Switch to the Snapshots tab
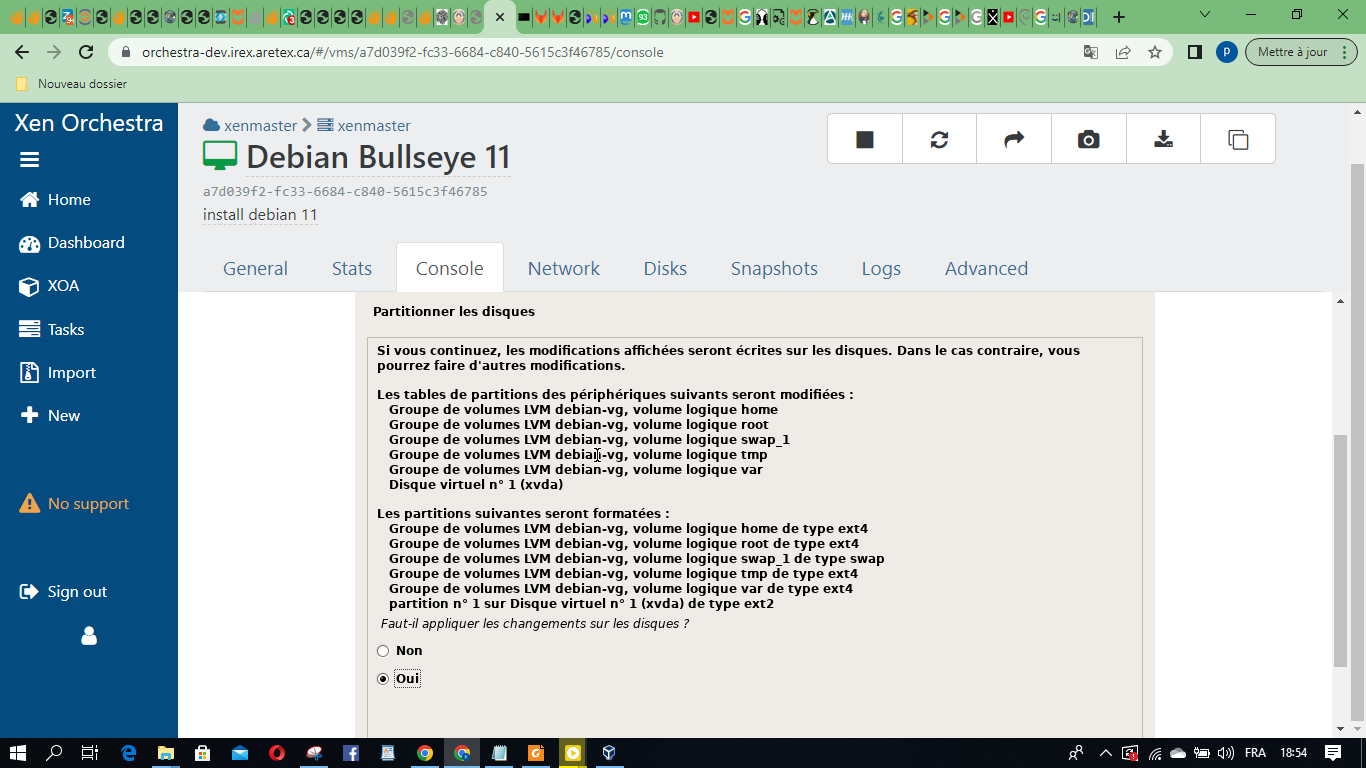The image size is (1366, 768). 774,268
